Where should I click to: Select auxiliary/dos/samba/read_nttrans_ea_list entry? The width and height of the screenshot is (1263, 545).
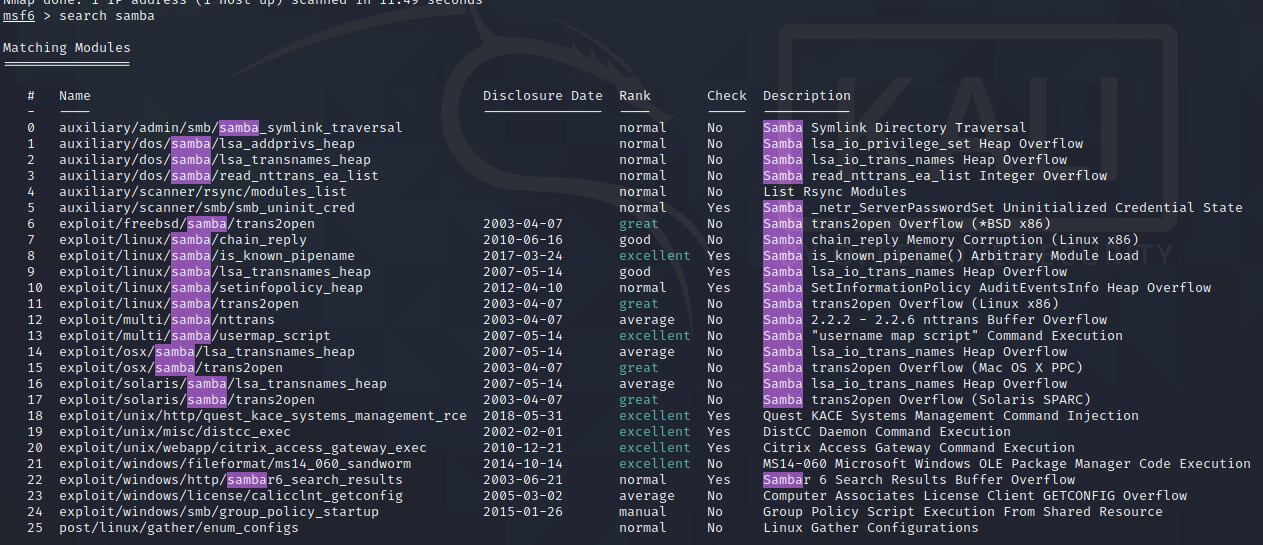tap(219, 176)
